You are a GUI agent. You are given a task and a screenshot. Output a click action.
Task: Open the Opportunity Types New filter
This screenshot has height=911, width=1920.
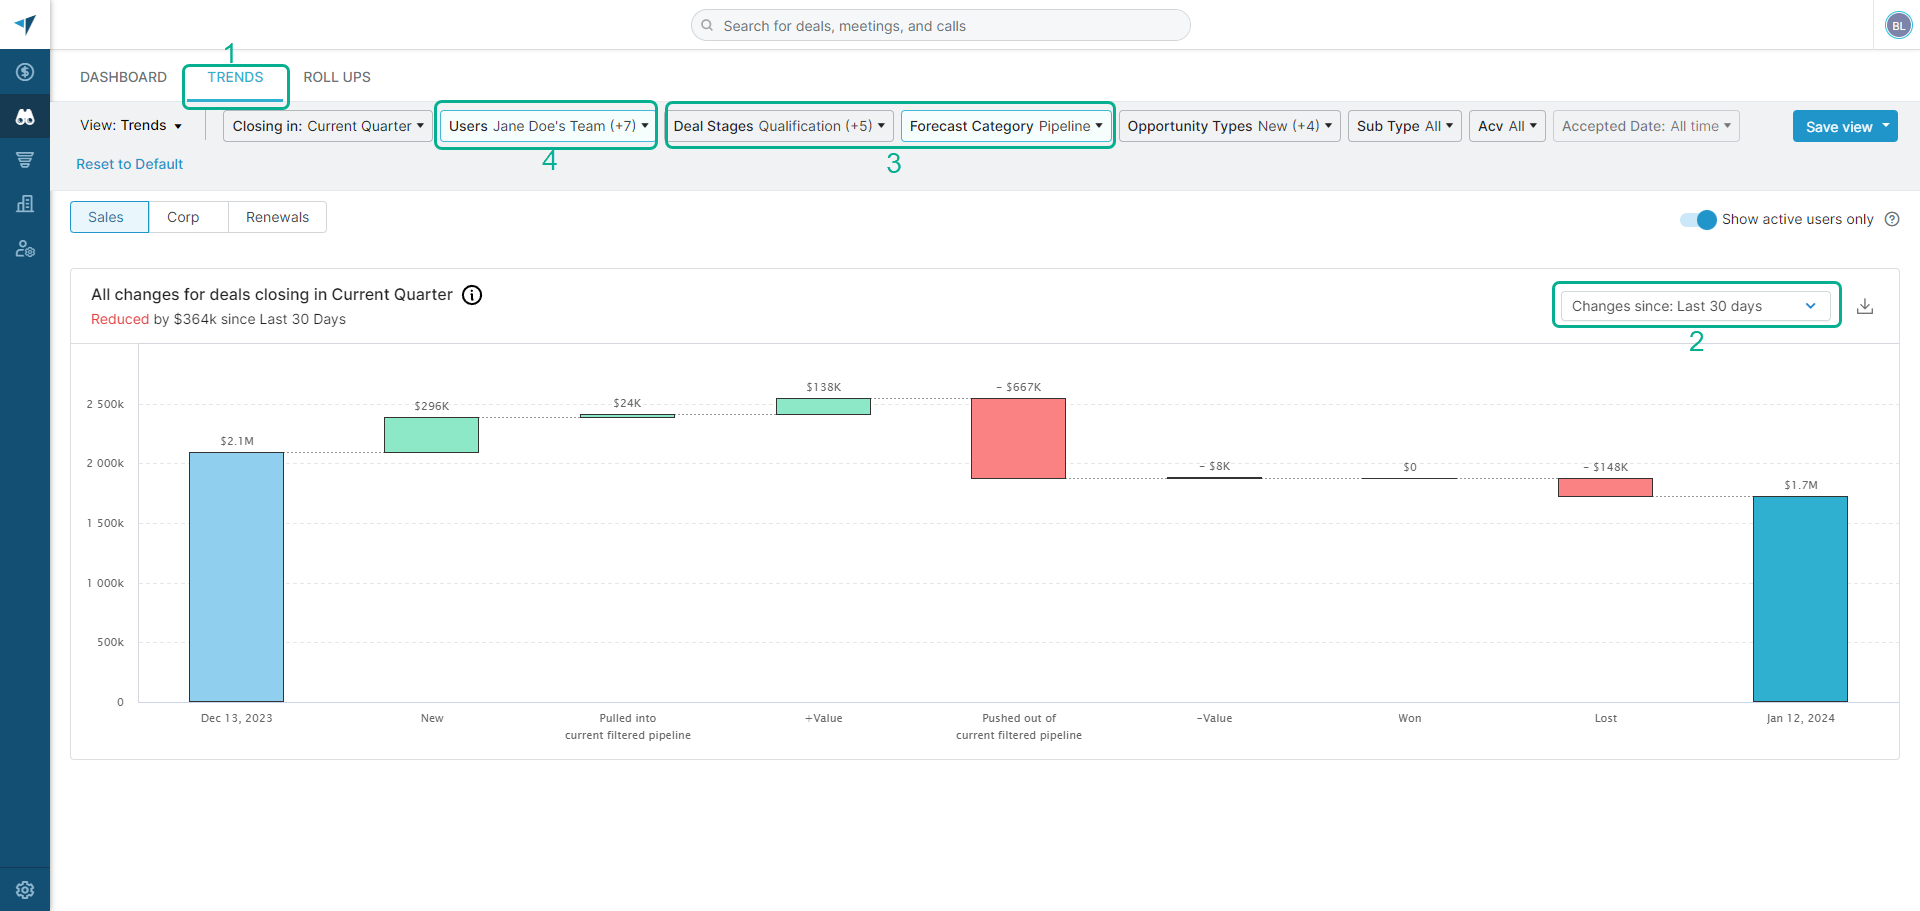(x=1229, y=126)
